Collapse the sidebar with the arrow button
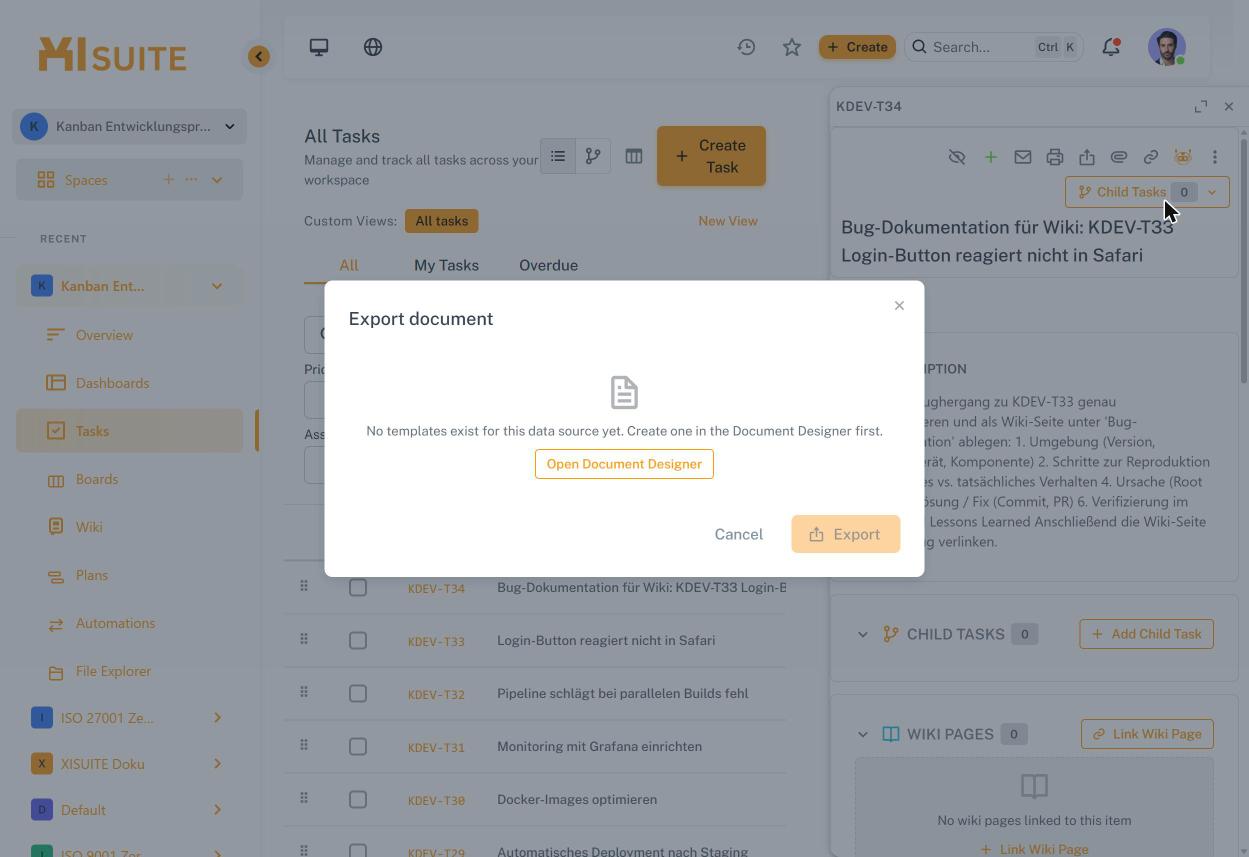 pyautogui.click(x=259, y=56)
